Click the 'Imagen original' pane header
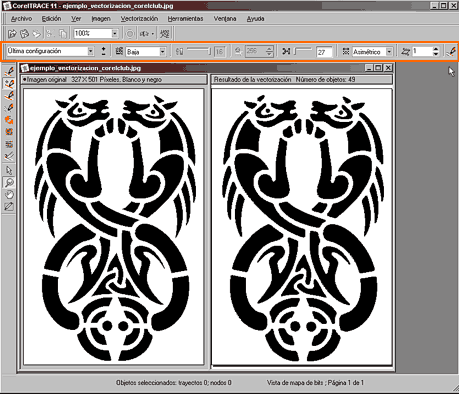Viewport: 459px width, 394px height. pyautogui.click(x=114, y=80)
